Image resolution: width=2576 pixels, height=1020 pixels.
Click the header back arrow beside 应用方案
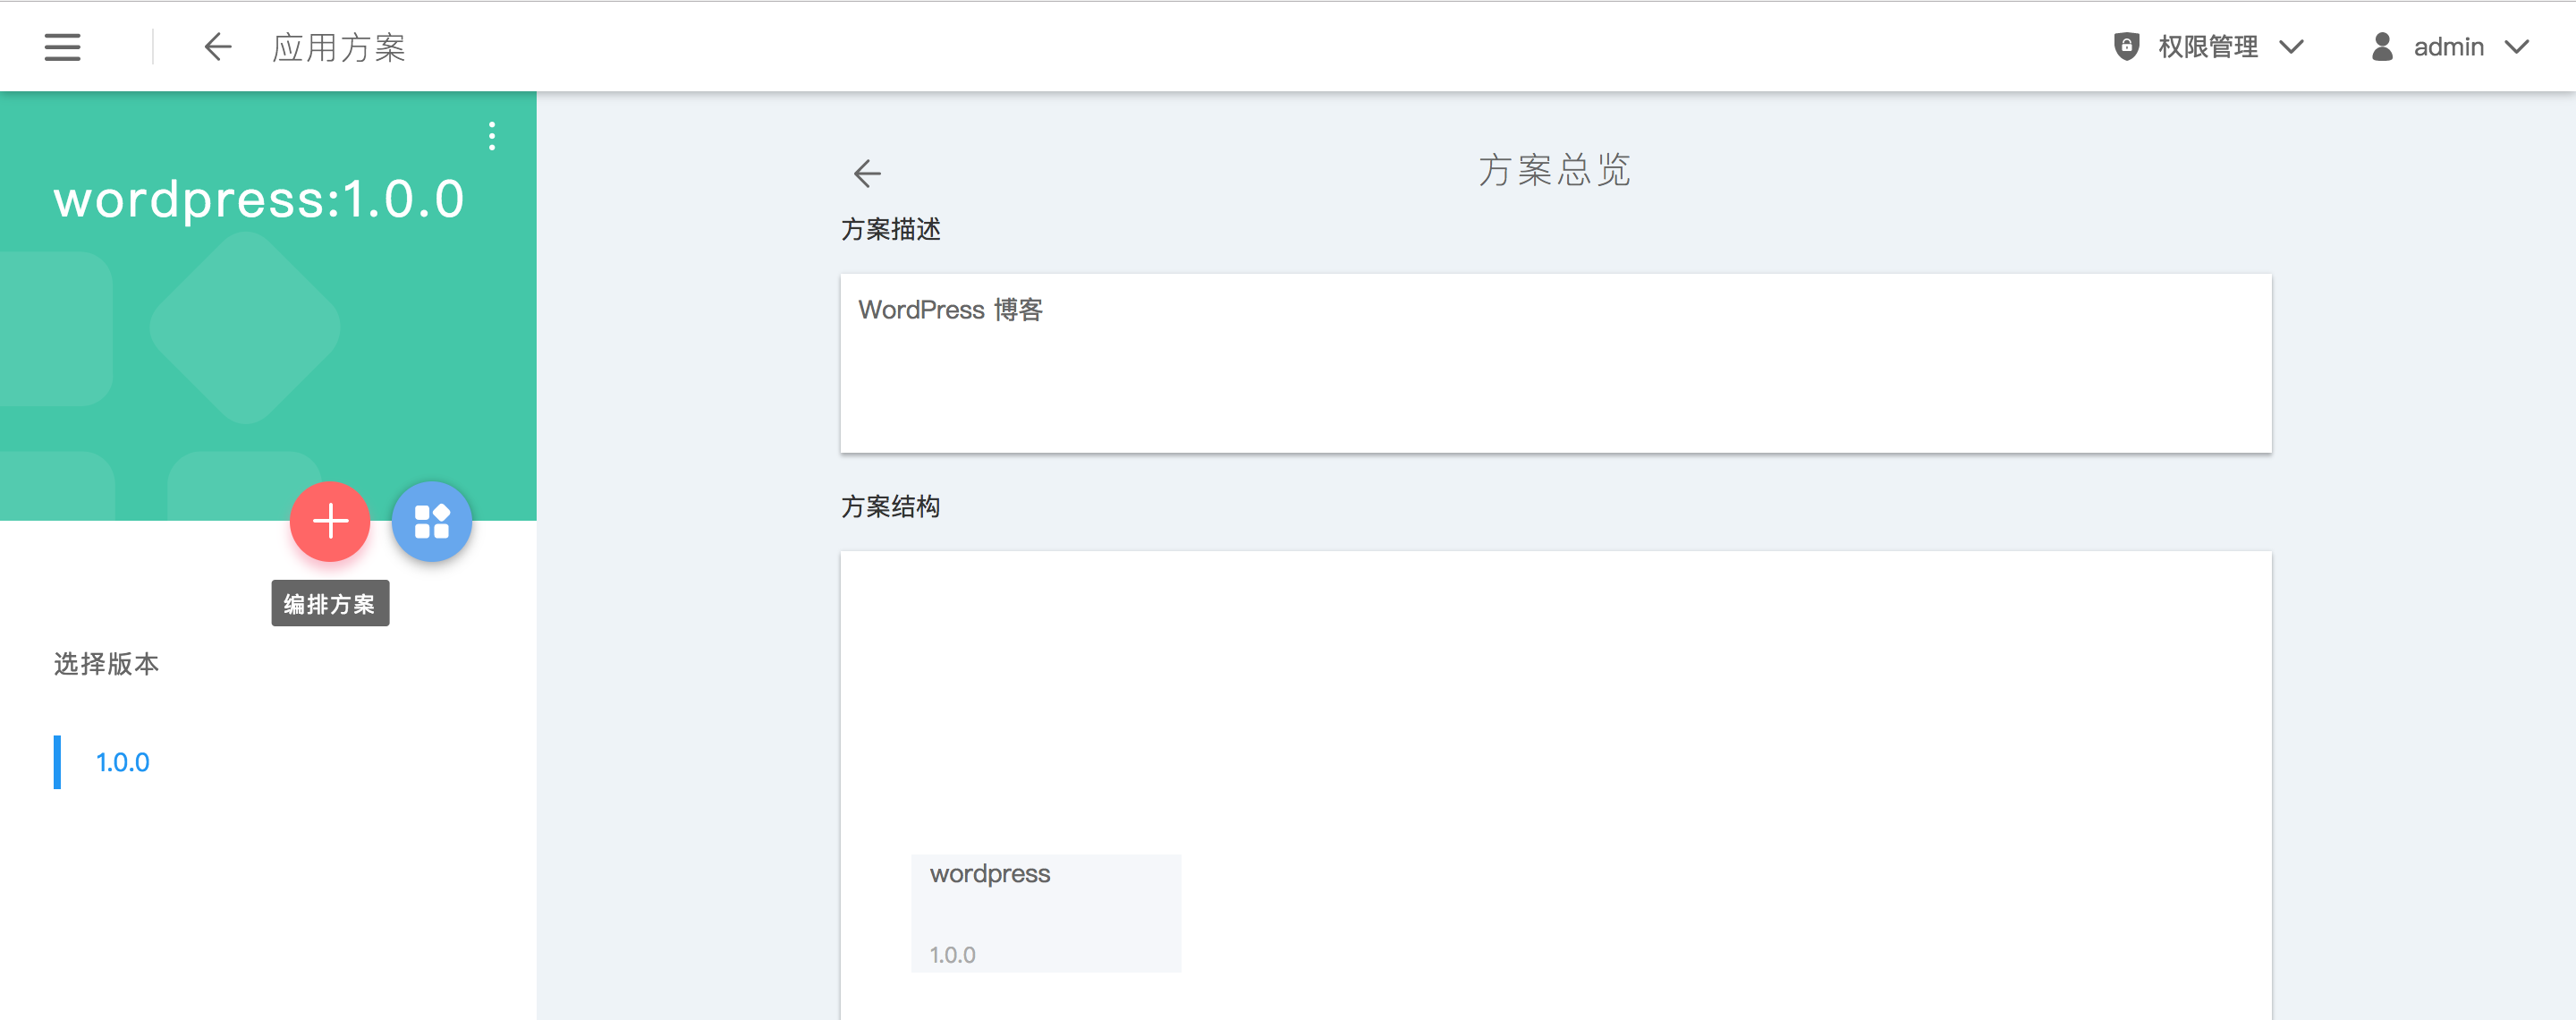pos(217,47)
